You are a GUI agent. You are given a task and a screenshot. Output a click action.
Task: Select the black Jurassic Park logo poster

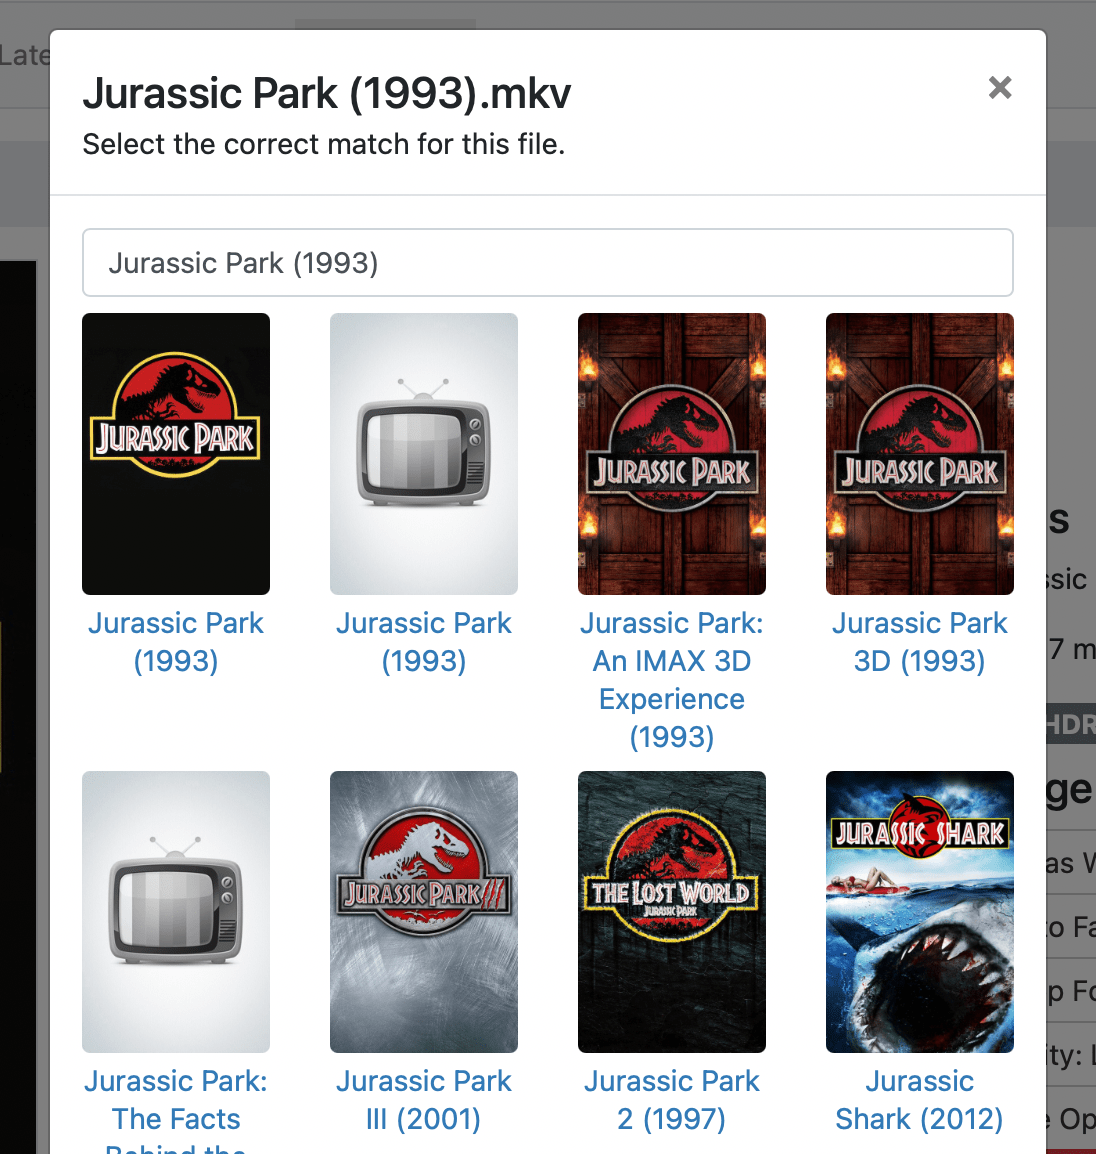(x=176, y=454)
